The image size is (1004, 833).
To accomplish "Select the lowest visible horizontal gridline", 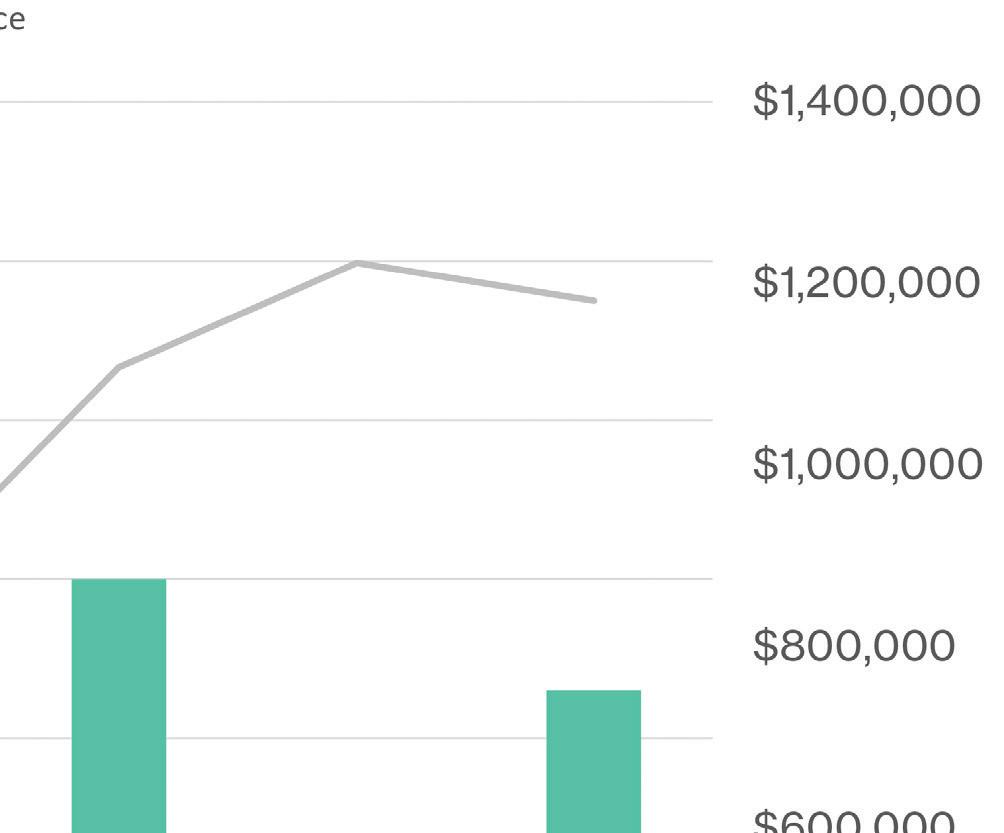I will click(356, 738).
